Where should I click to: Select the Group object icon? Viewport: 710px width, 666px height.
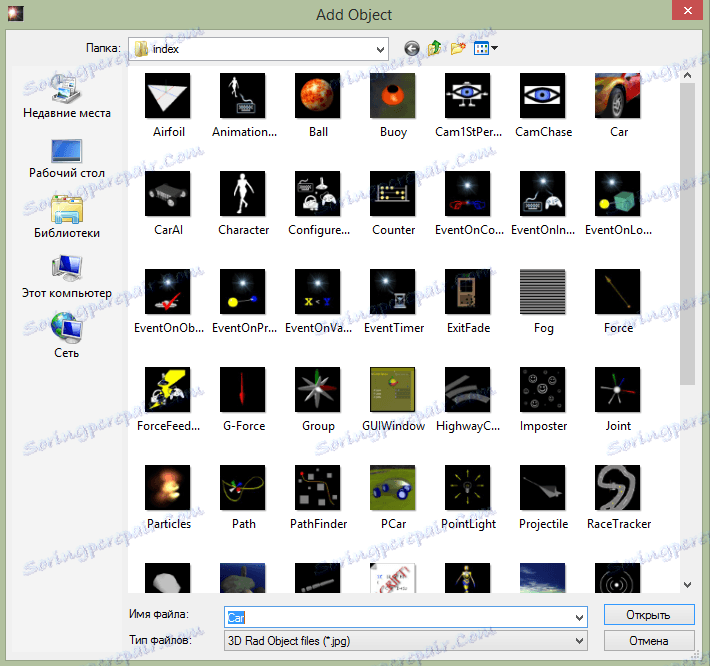(x=317, y=389)
